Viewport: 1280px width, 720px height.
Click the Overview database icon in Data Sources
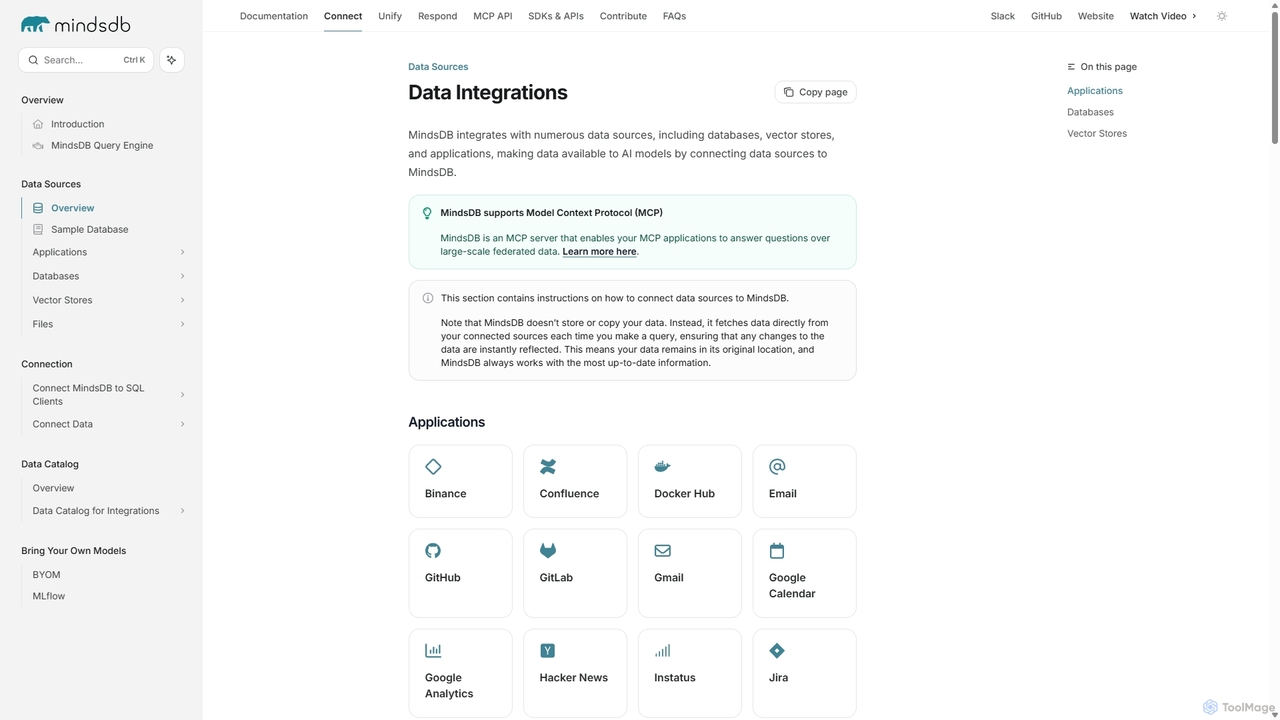pyautogui.click(x=38, y=208)
